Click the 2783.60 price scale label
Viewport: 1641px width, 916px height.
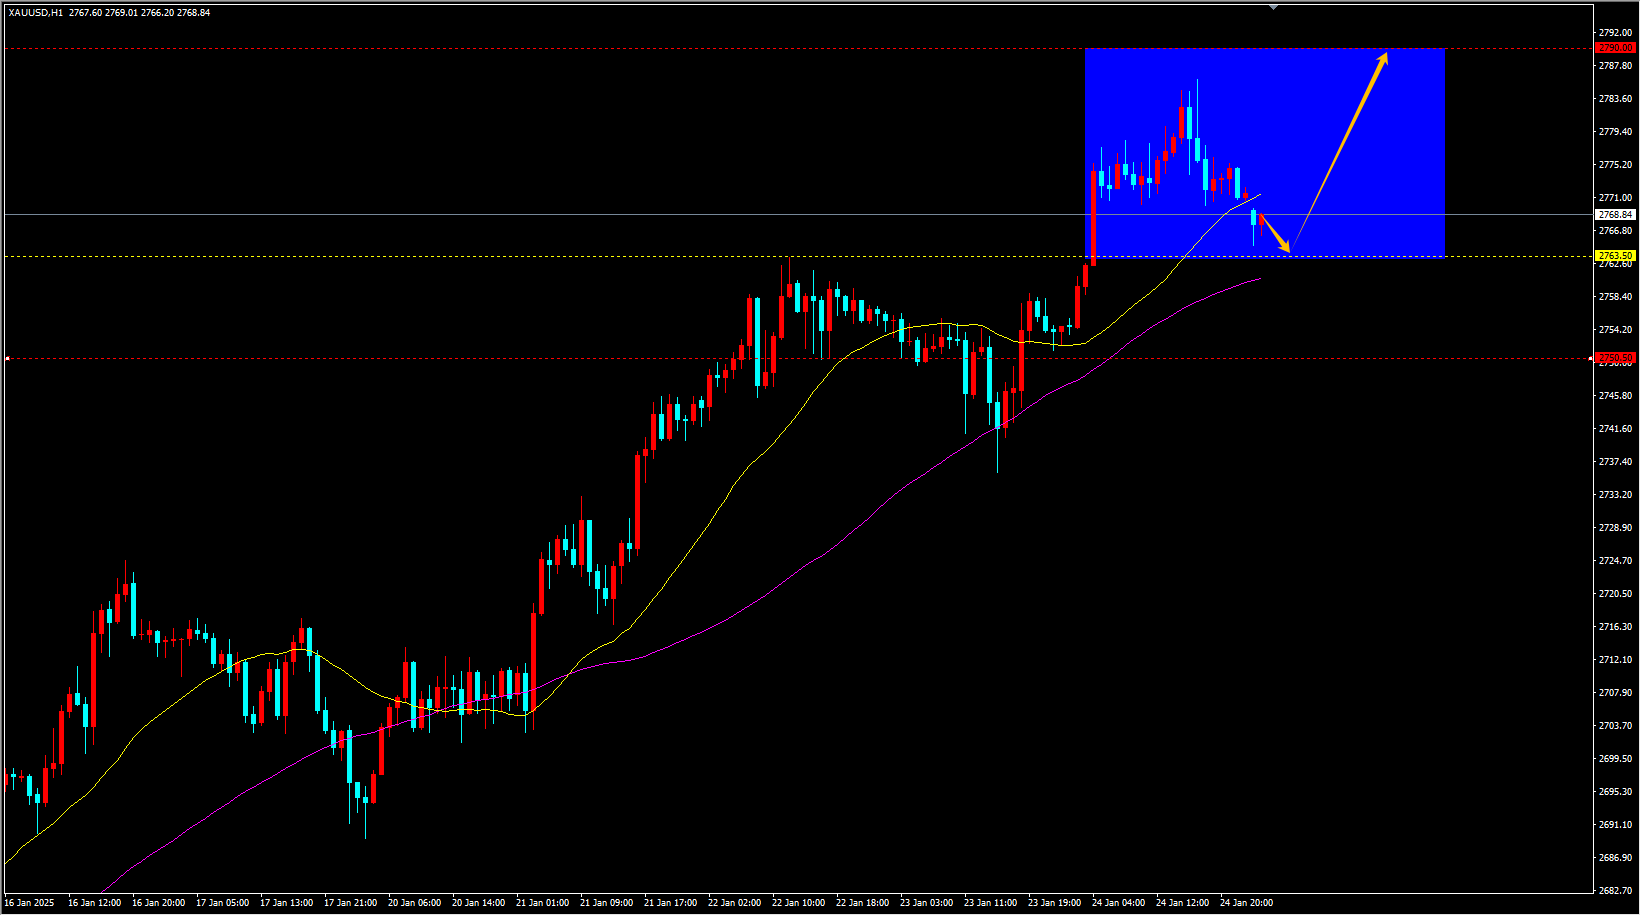pyautogui.click(x=1616, y=99)
